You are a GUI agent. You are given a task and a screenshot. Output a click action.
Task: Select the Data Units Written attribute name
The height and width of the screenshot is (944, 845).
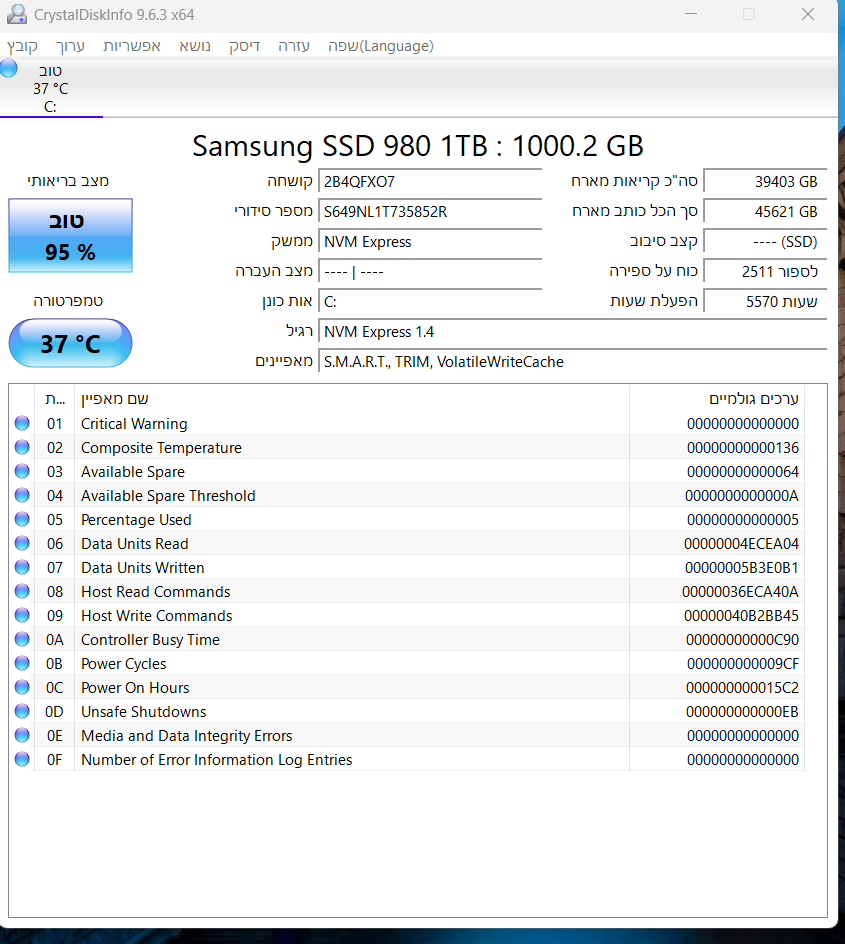[x=143, y=568]
